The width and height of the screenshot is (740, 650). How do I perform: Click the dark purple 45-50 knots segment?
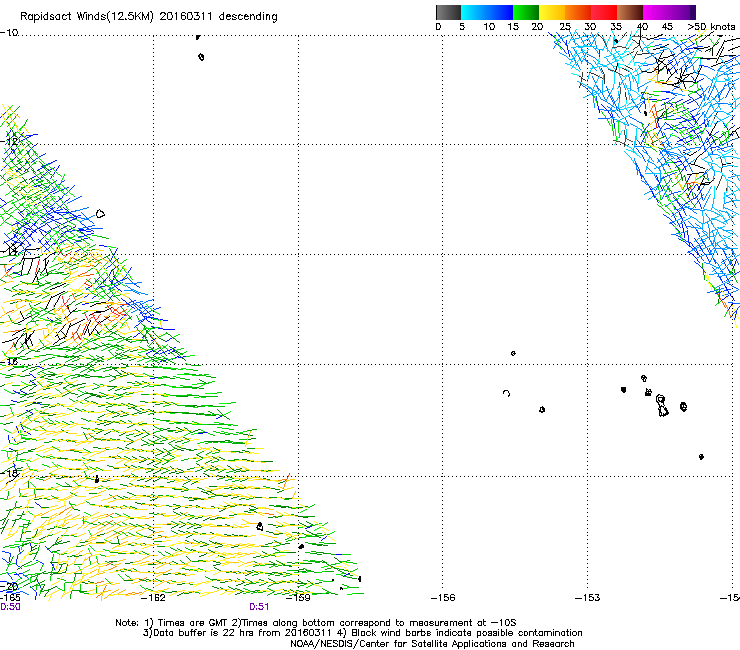[682, 12]
